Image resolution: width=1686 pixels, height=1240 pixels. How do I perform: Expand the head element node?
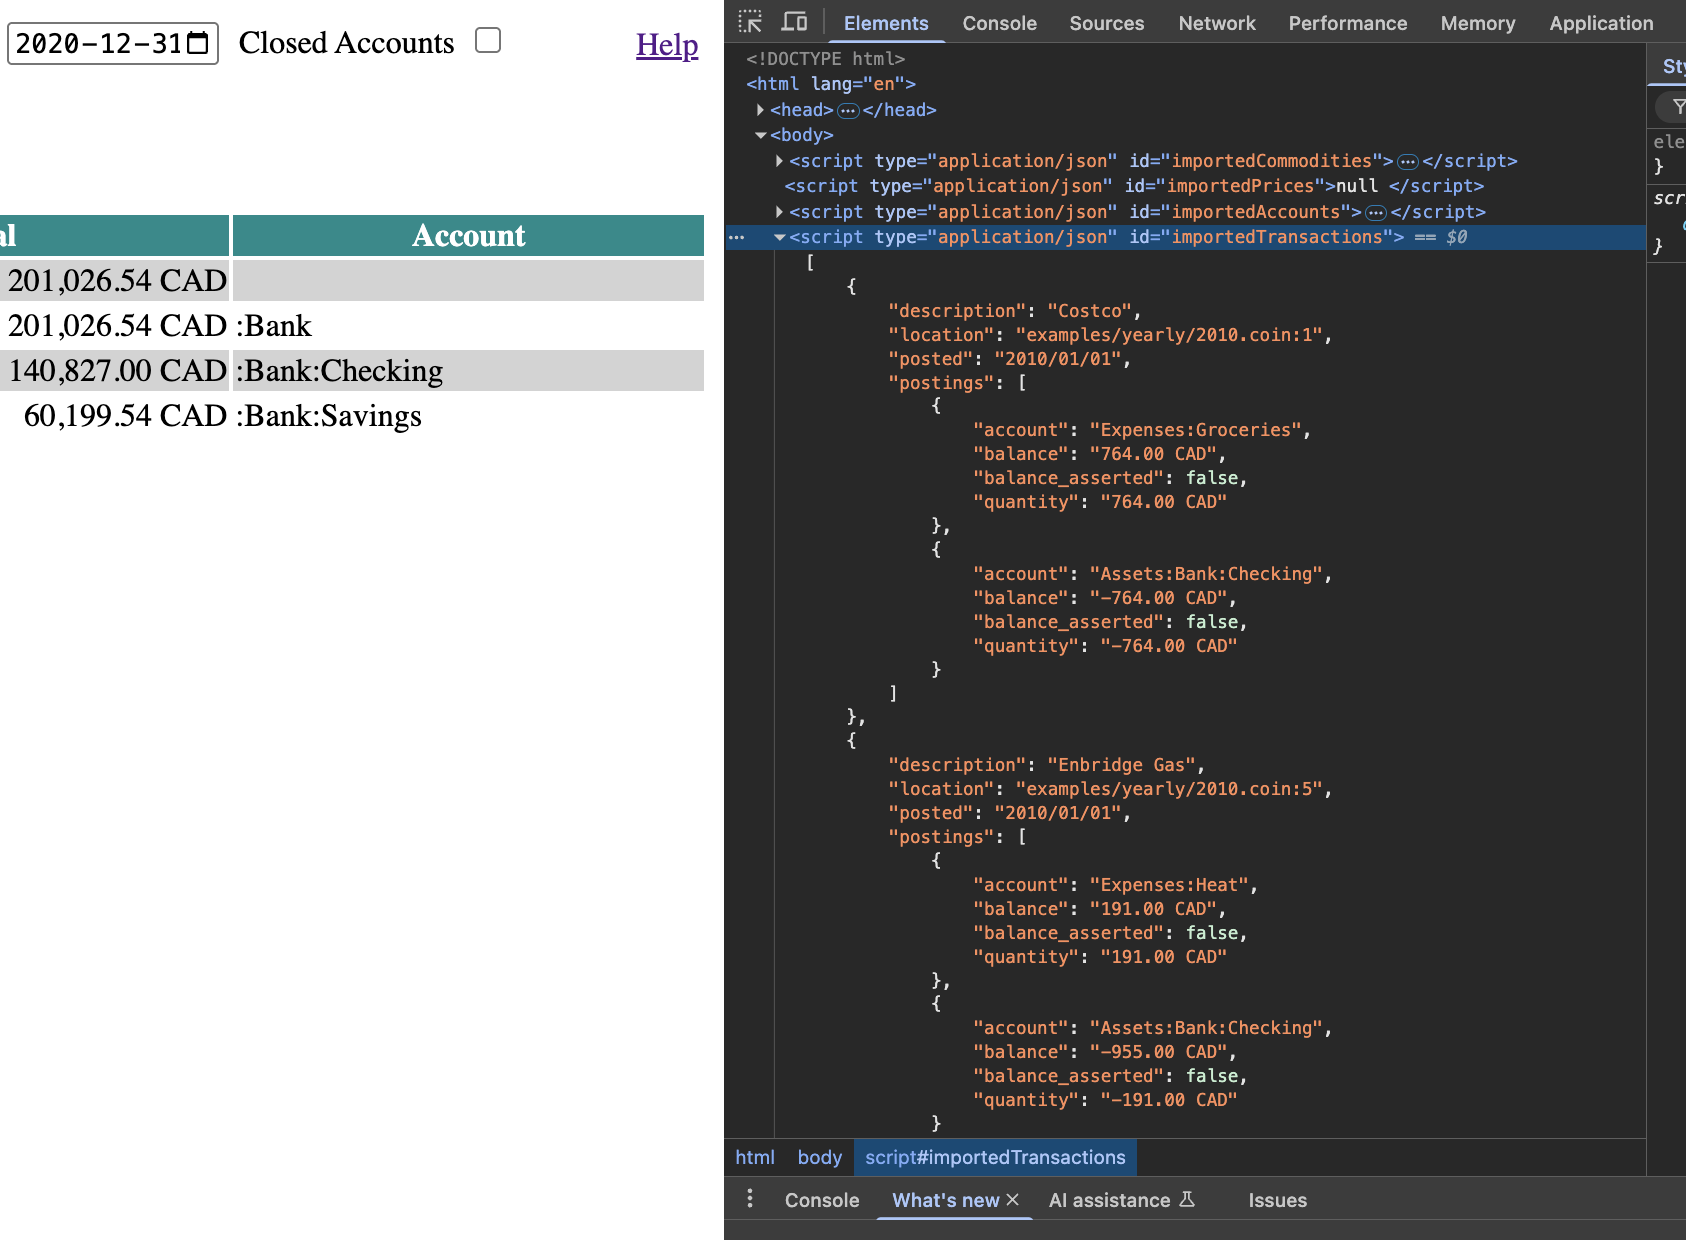pos(761,110)
